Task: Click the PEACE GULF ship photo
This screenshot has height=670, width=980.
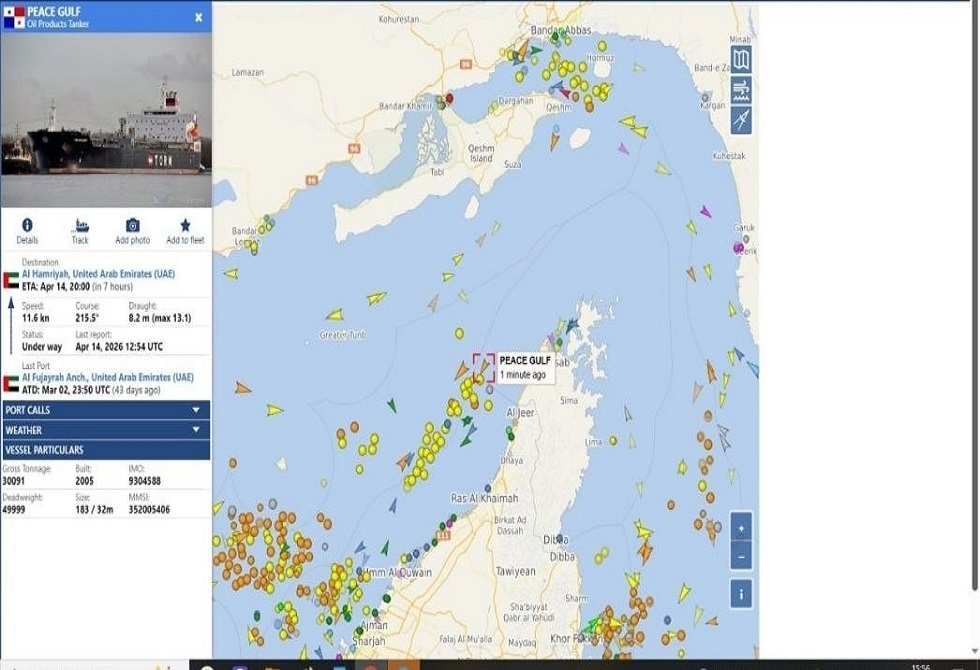Action: tap(105, 118)
